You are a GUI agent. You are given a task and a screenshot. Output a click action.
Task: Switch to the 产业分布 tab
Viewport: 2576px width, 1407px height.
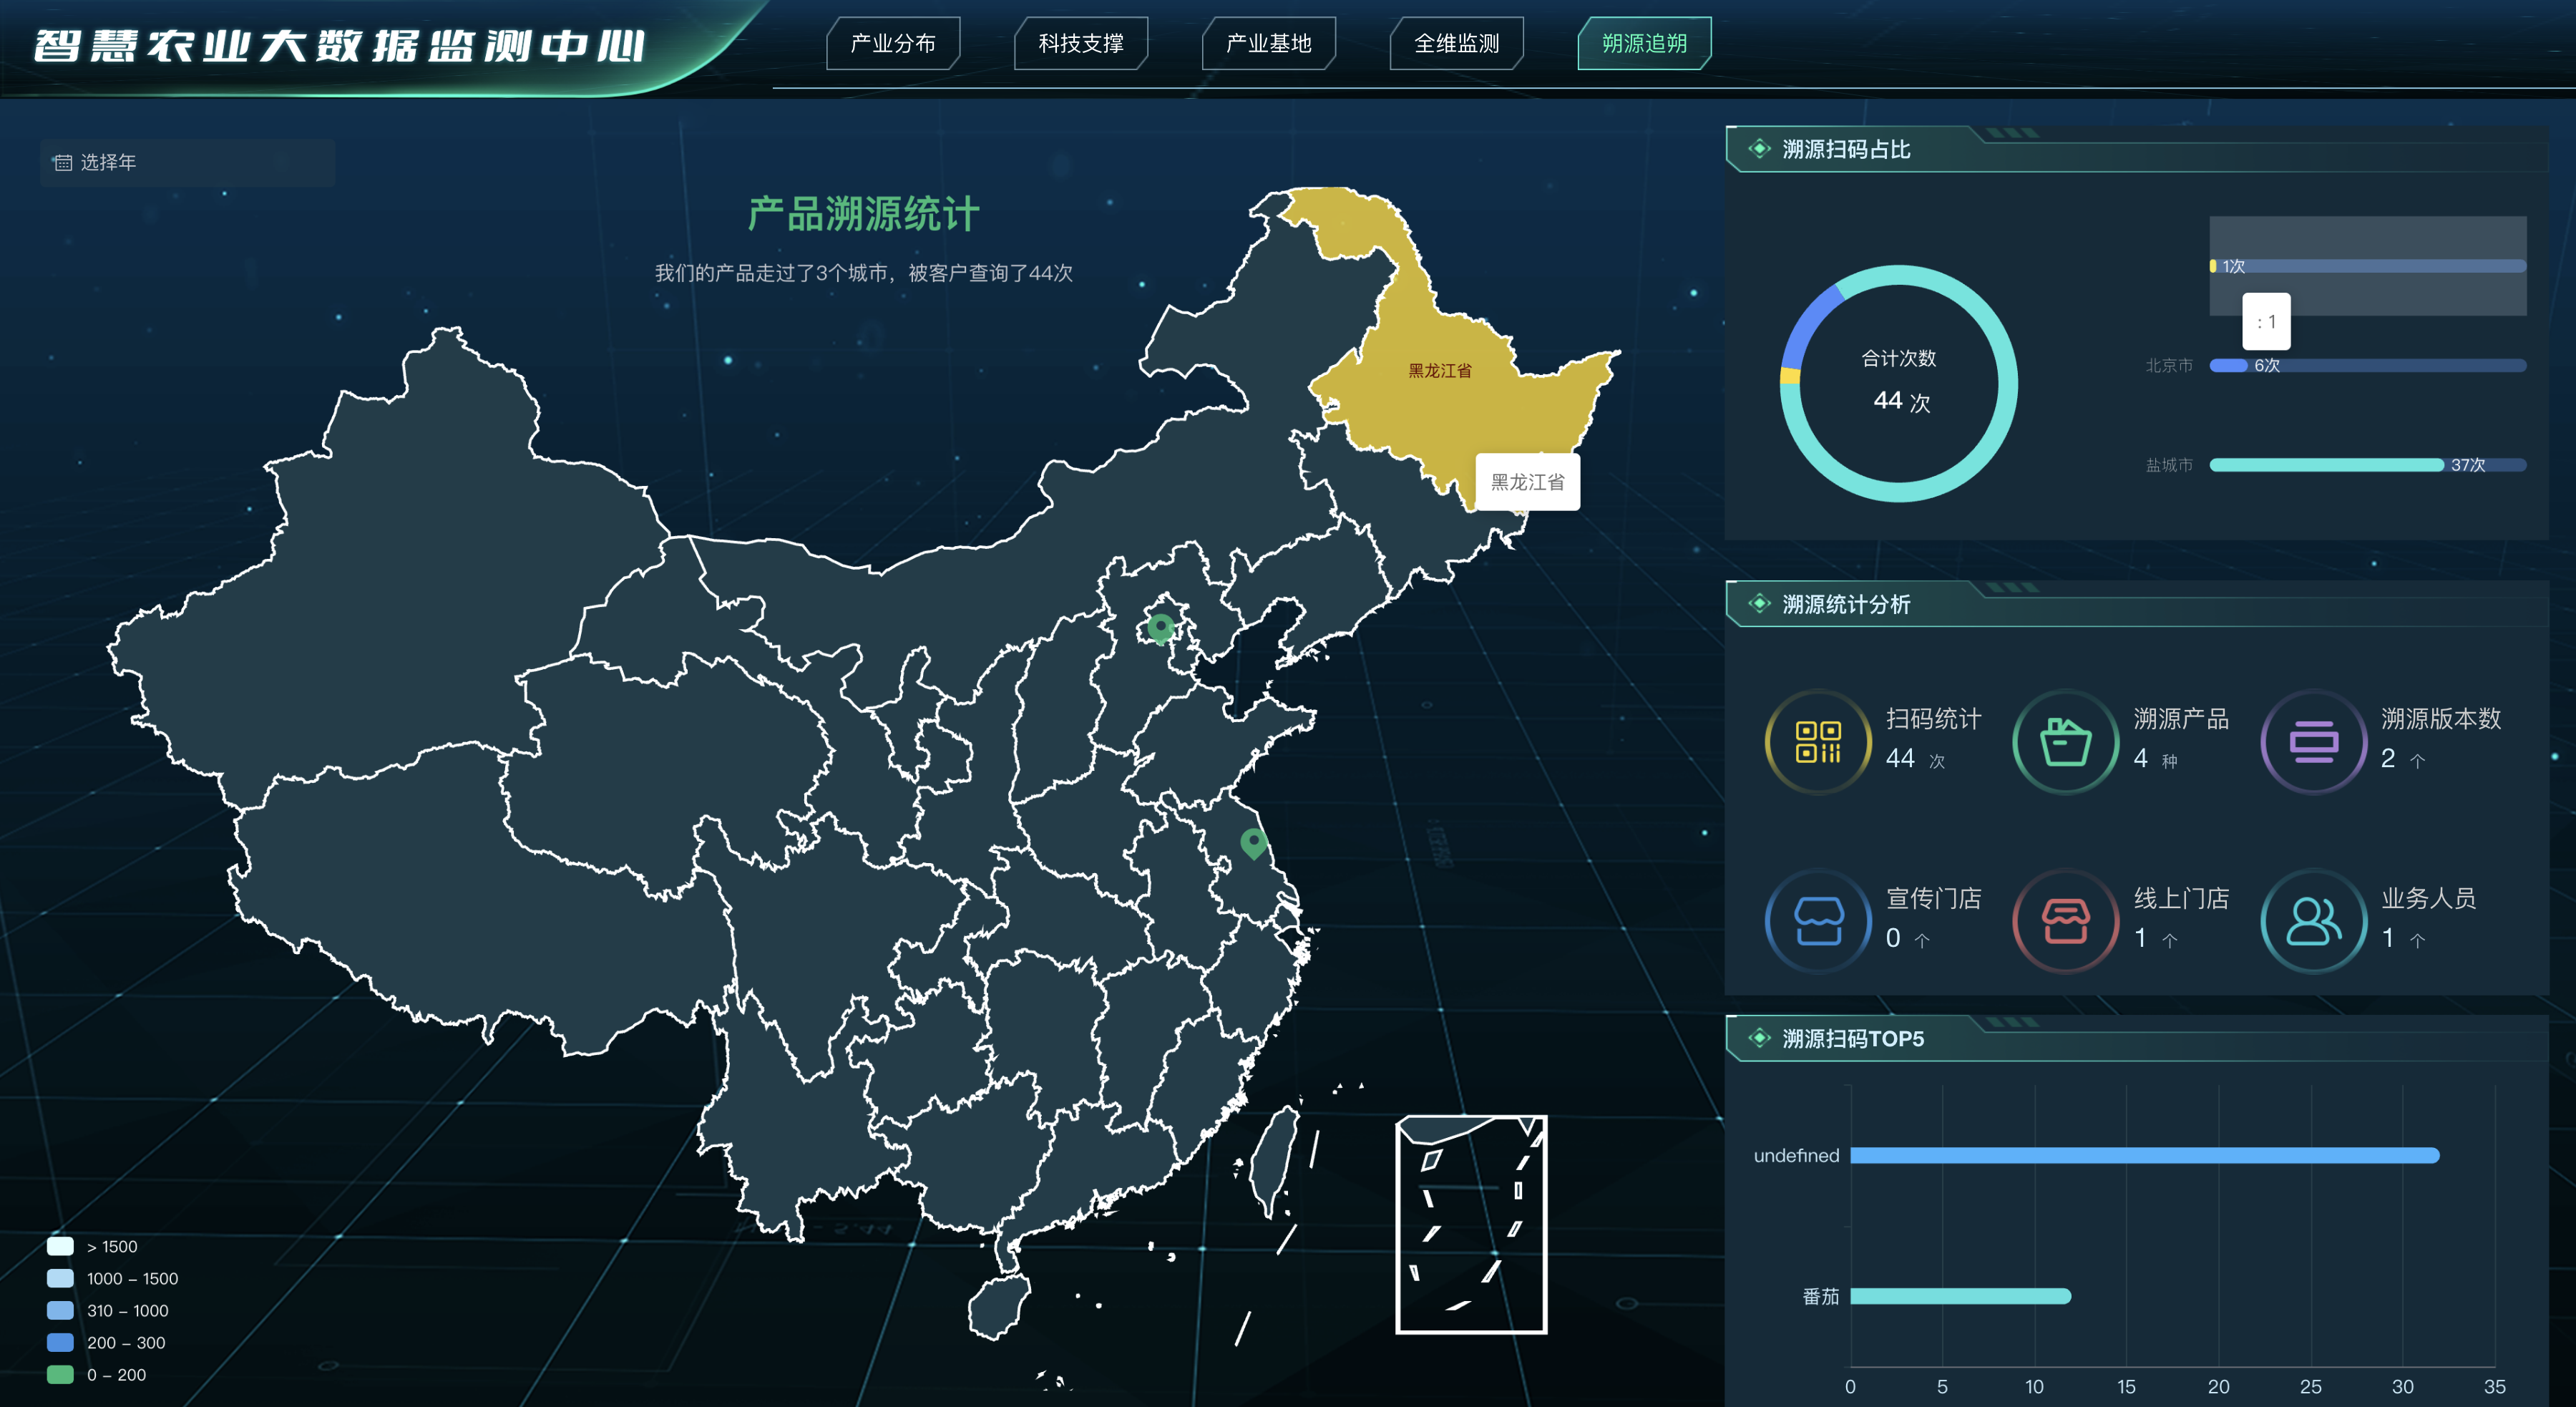coord(892,43)
